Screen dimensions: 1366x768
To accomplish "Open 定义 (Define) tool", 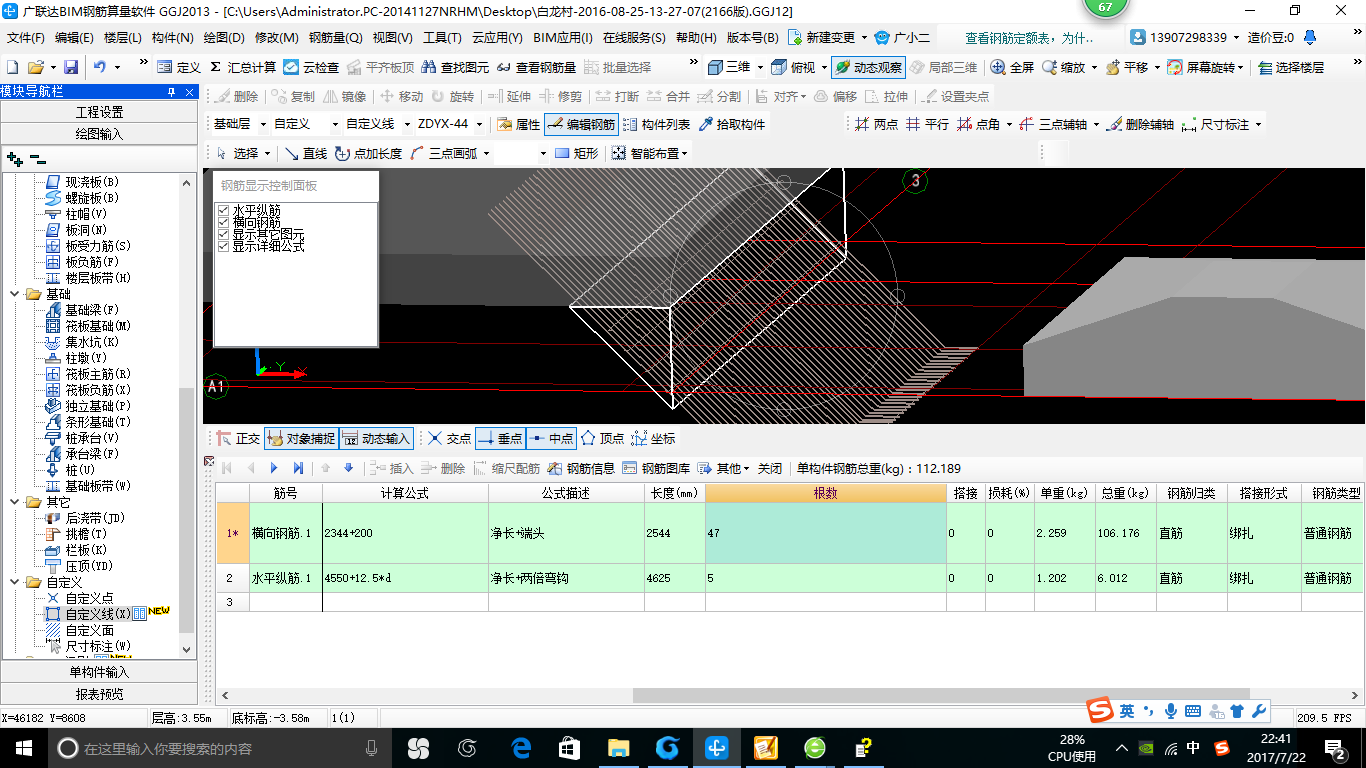I will [179, 67].
